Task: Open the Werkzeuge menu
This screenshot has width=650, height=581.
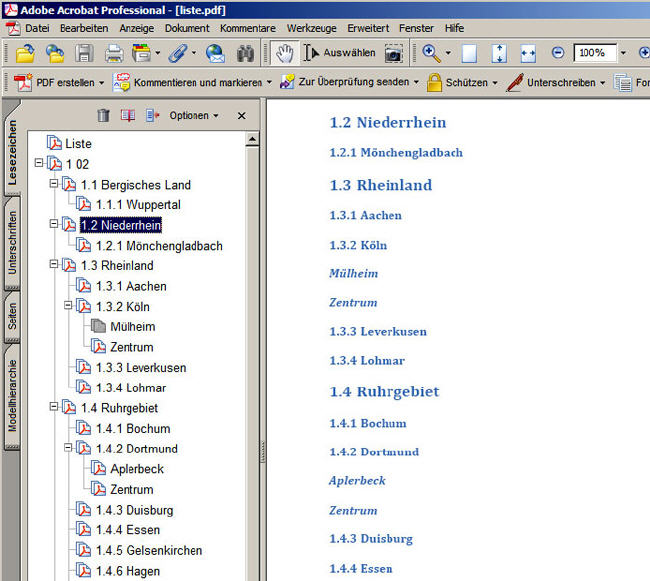Action: pos(311,28)
